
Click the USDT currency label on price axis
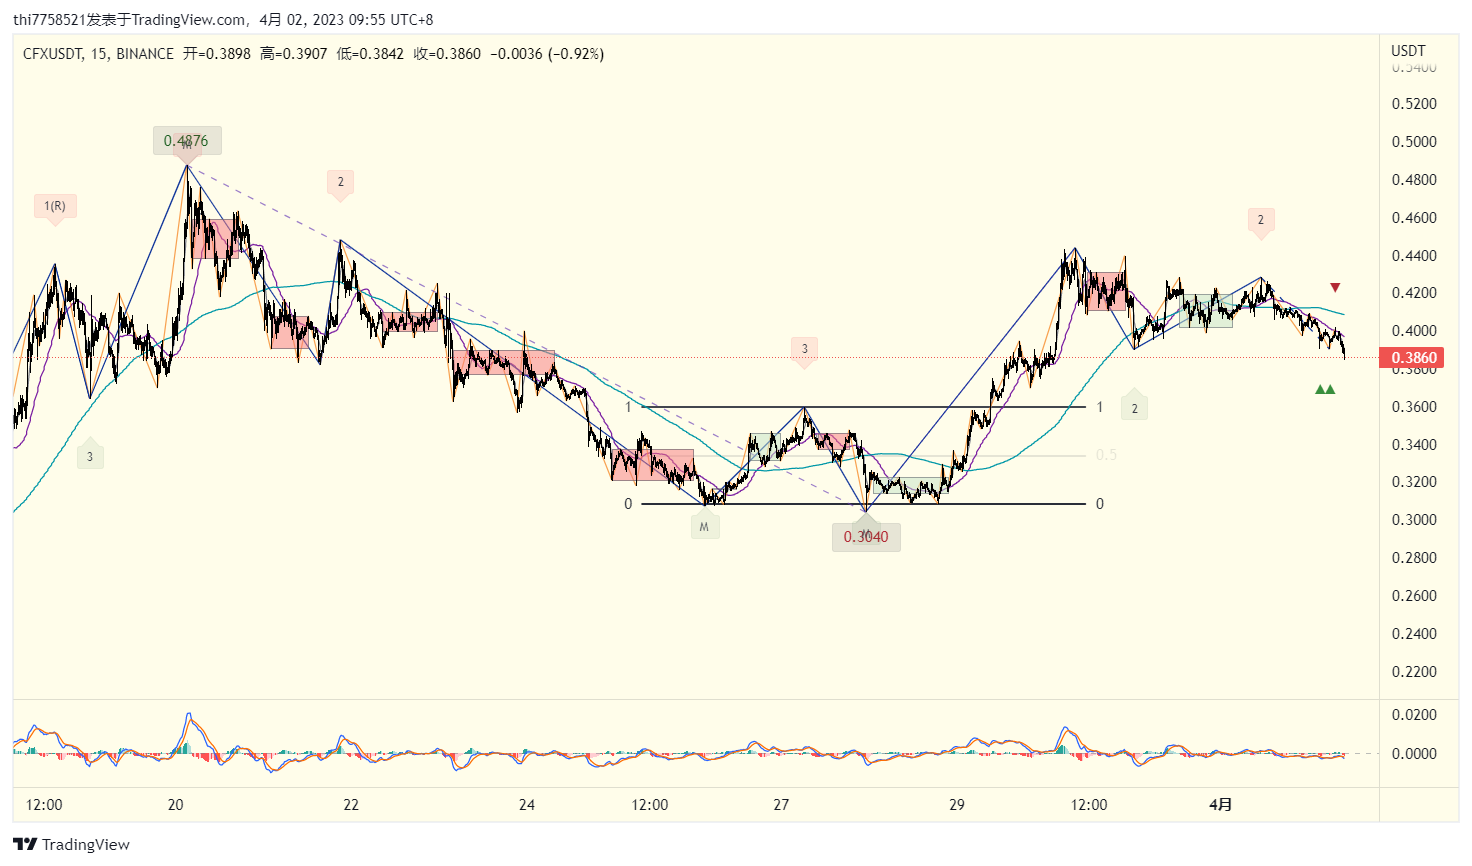click(1408, 51)
